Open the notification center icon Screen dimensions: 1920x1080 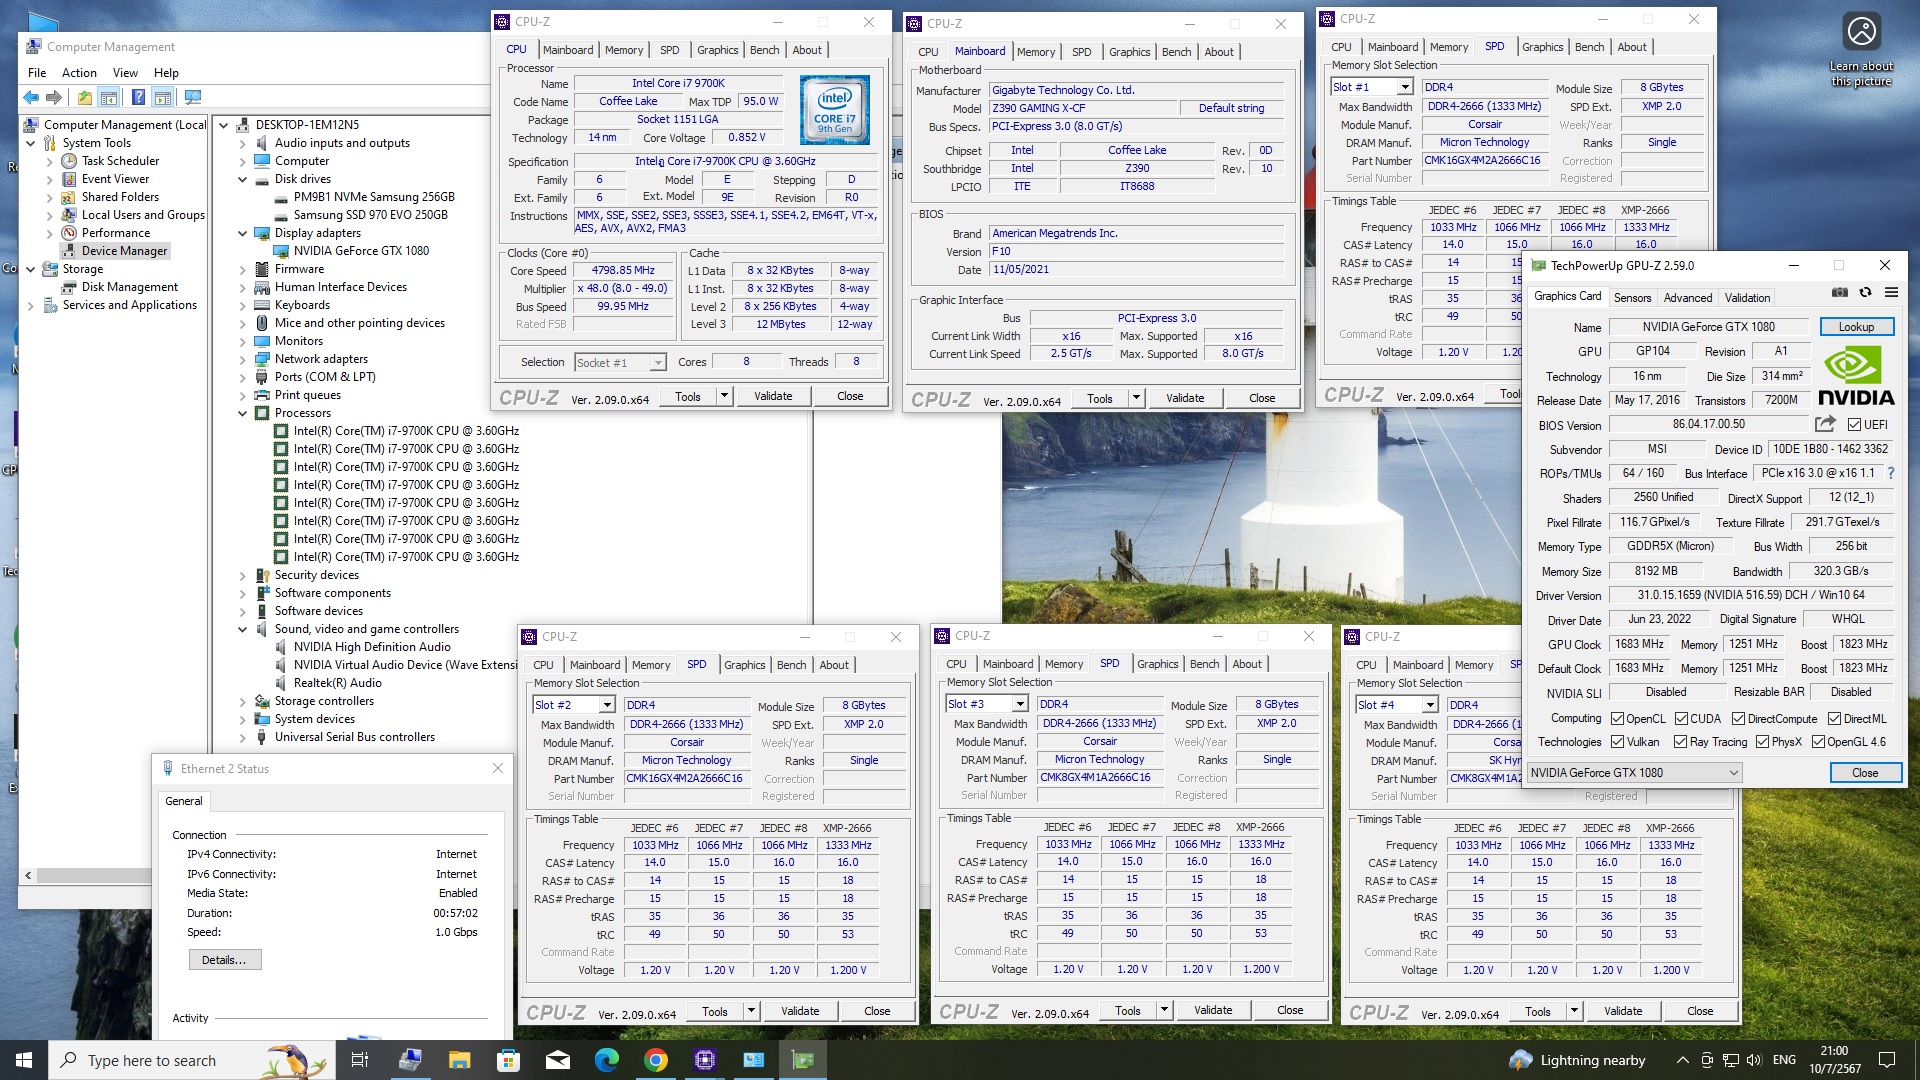click(1887, 1060)
